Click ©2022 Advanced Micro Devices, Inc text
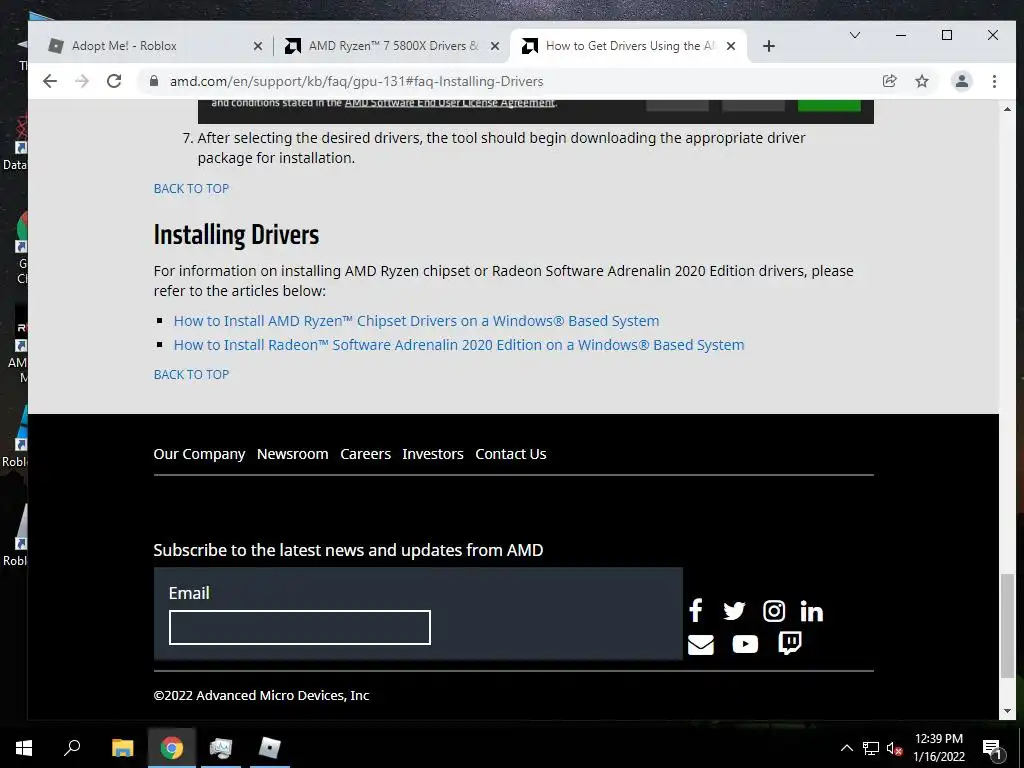1024x768 pixels. click(261, 696)
